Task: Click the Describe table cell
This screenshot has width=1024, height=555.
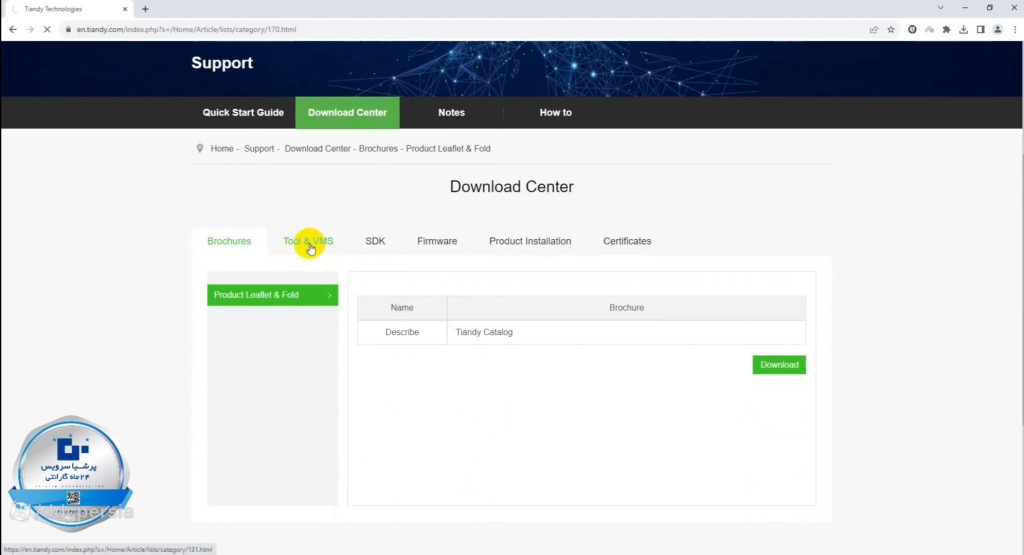Action: pyautogui.click(x=402, y=332)
